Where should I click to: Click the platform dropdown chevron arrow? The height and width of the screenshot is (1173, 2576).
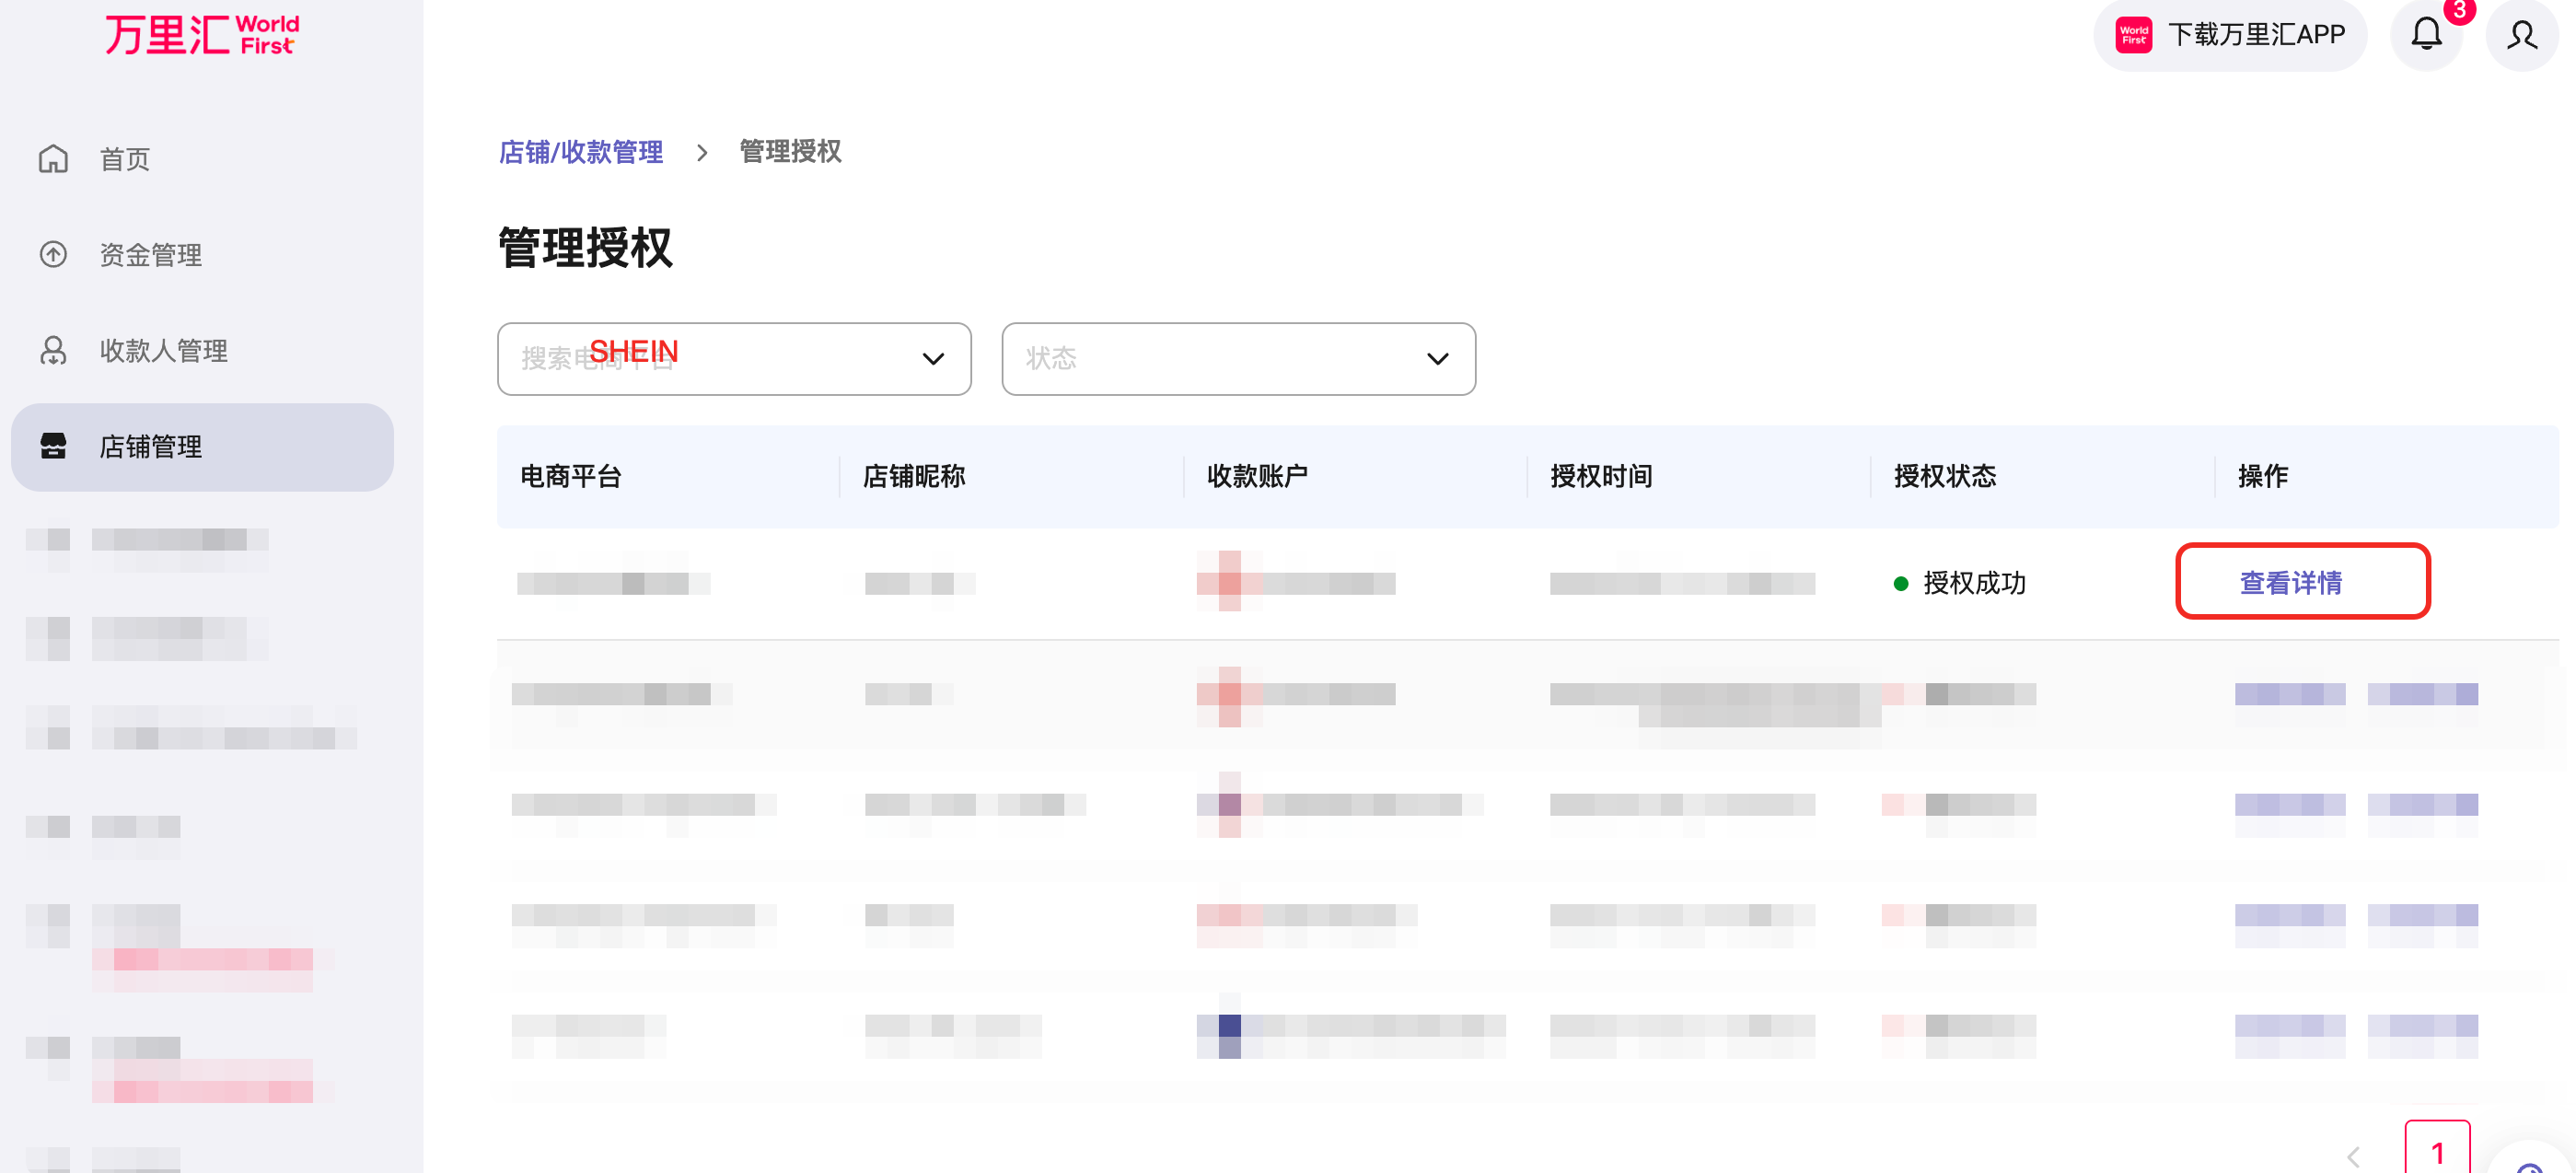(x=932, y=359)
